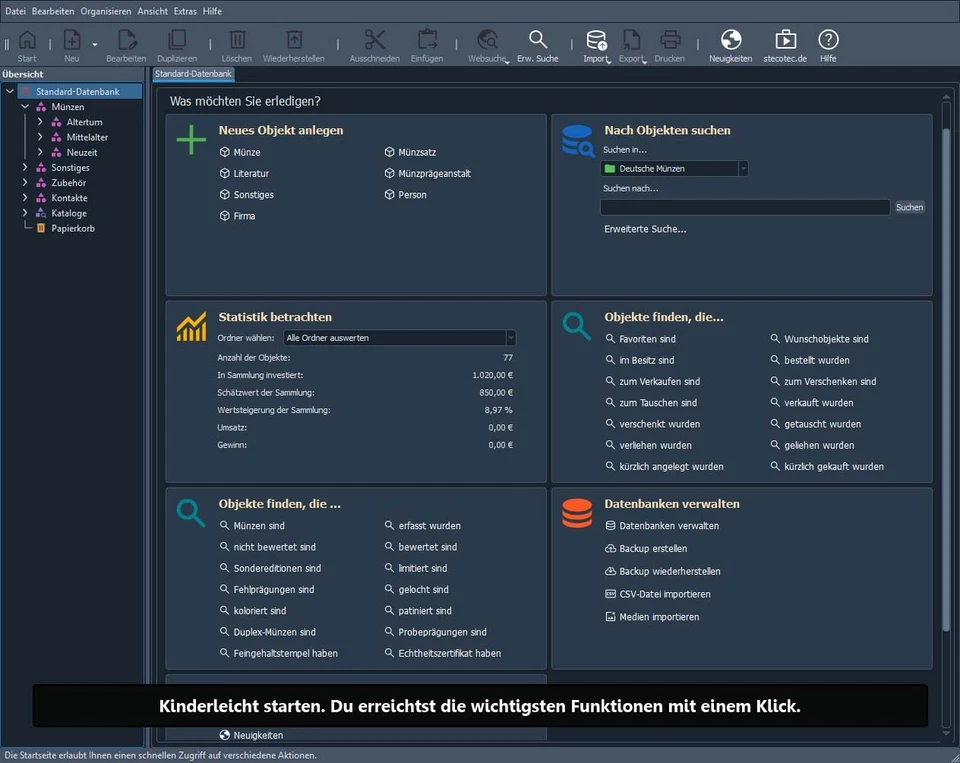Open Neuigkeiten globe icon in toolbar
The height and width of the screenshot is (763, 960).
(x=731, y=41)
